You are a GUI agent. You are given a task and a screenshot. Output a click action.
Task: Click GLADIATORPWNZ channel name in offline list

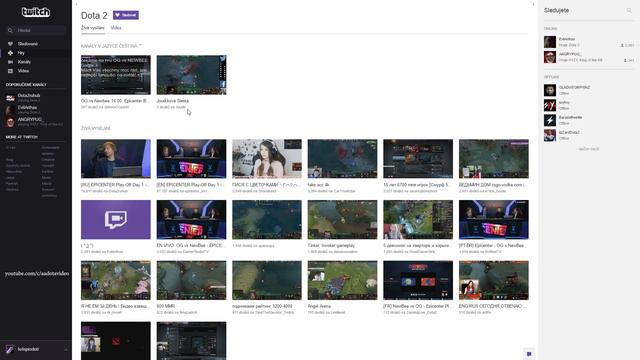(x=574, y=87)
